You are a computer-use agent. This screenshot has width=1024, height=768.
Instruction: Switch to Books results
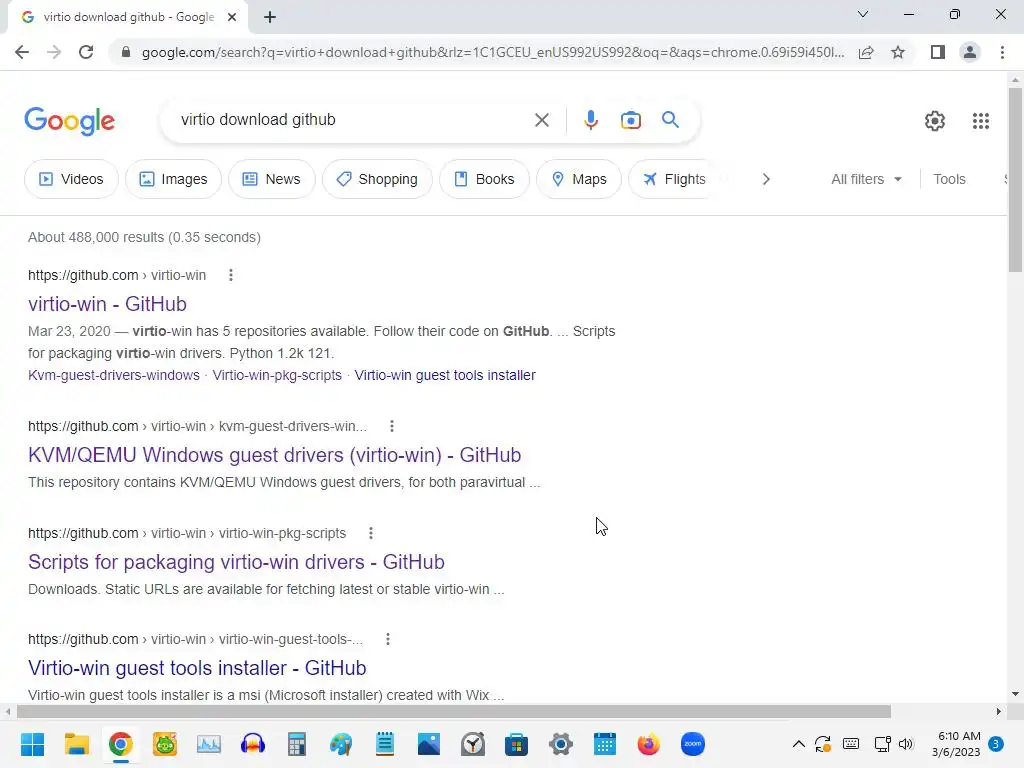click(484, 179)
